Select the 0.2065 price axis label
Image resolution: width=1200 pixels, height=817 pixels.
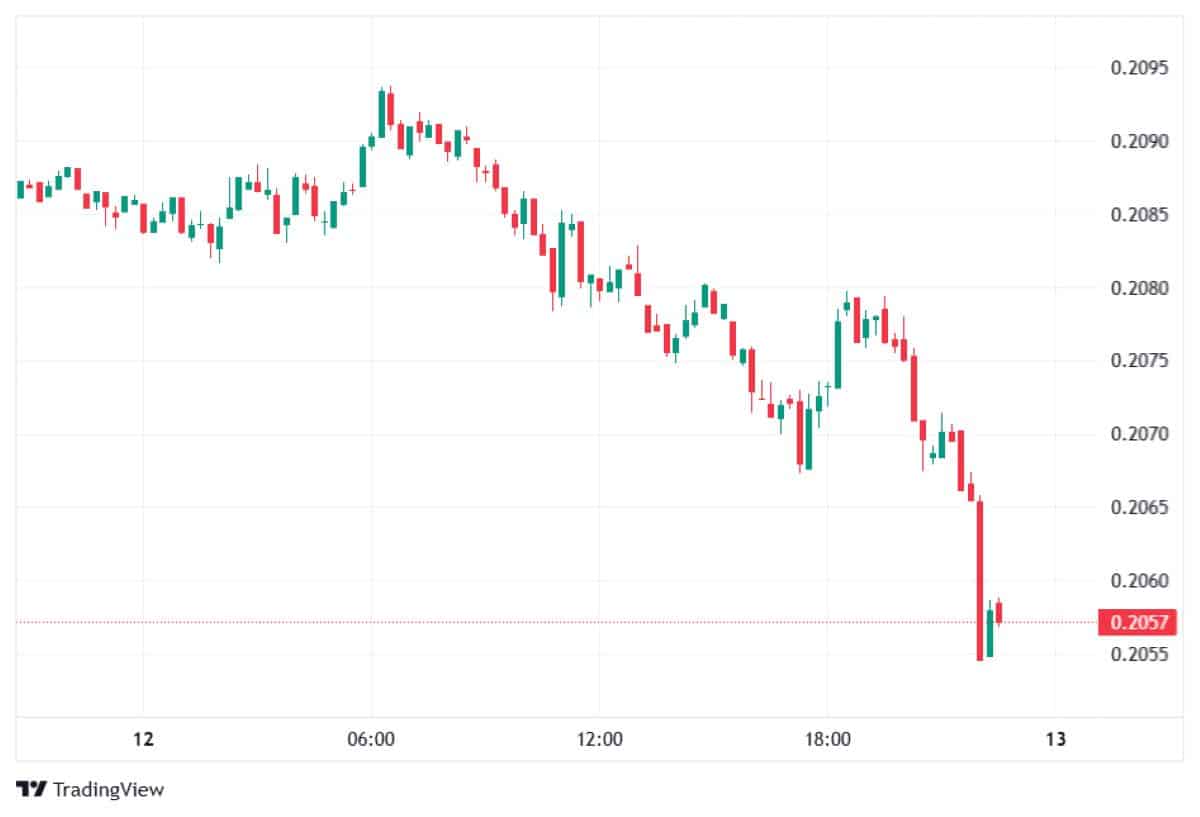(x=1139, y=507)
